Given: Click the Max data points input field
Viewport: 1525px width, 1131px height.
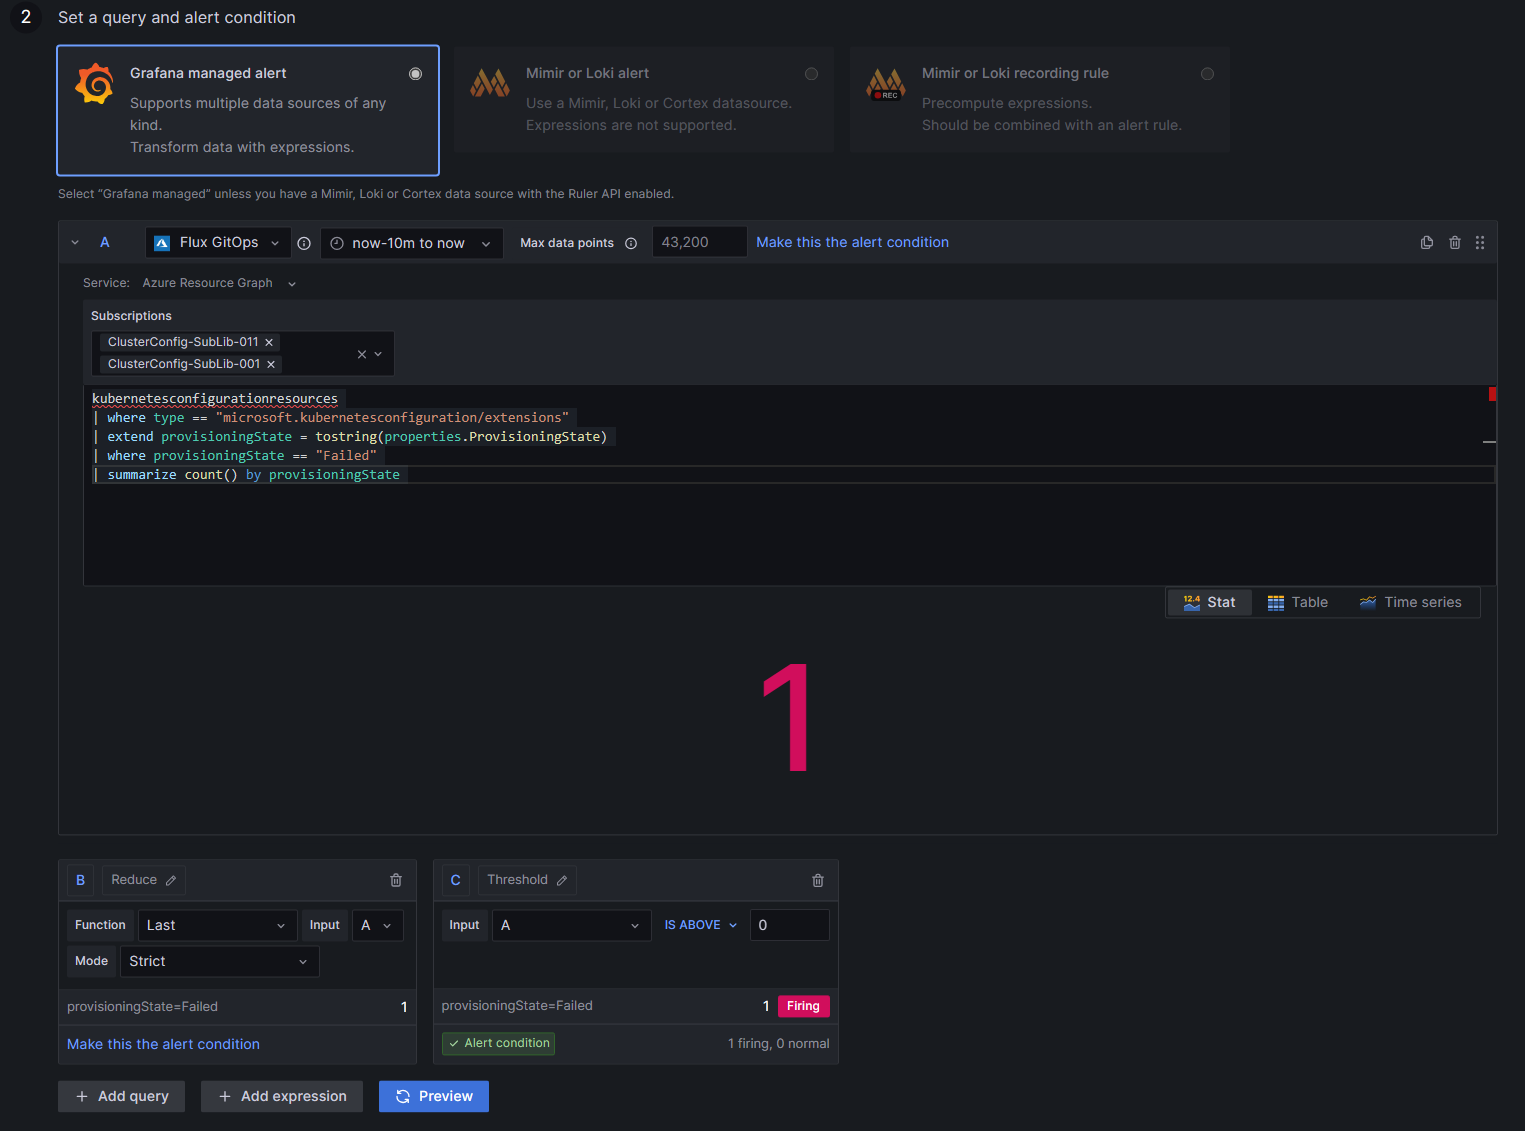Looking at the screenshot, I should [700, 242].
